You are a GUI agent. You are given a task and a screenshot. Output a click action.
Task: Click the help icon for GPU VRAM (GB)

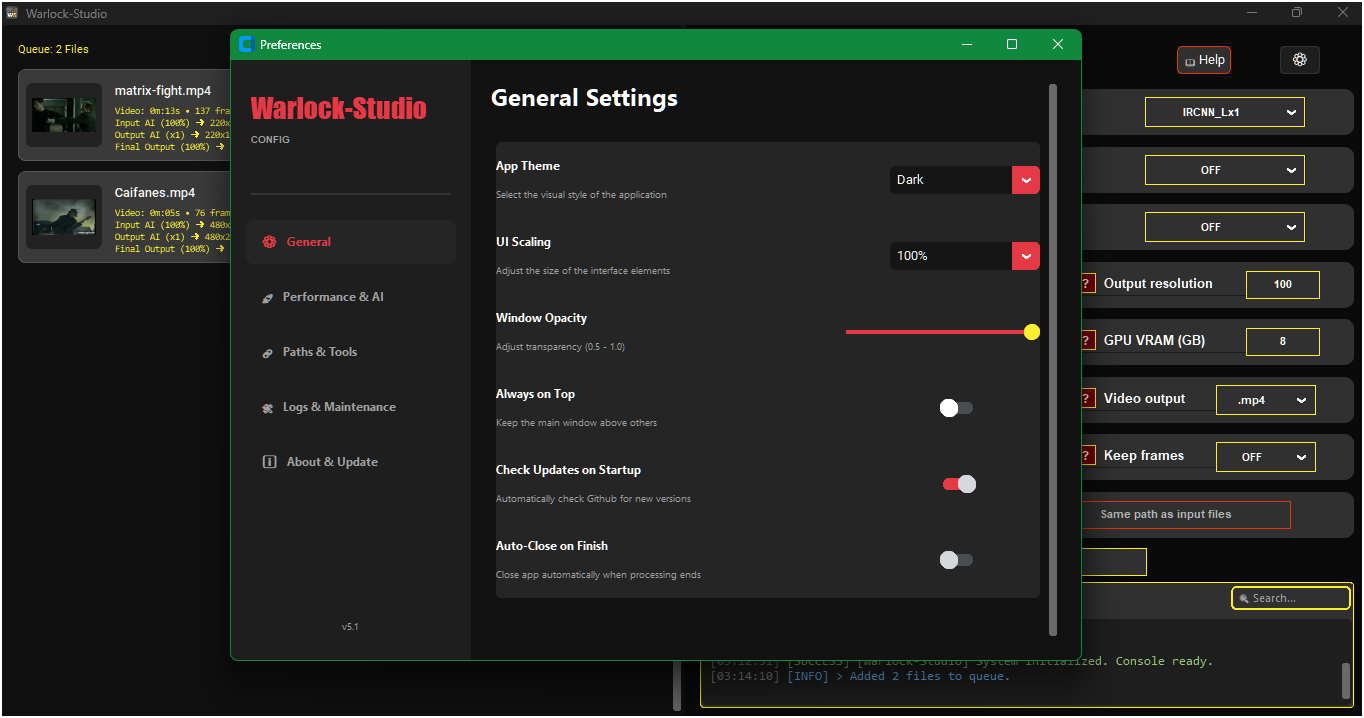[x=1087, y=341]
